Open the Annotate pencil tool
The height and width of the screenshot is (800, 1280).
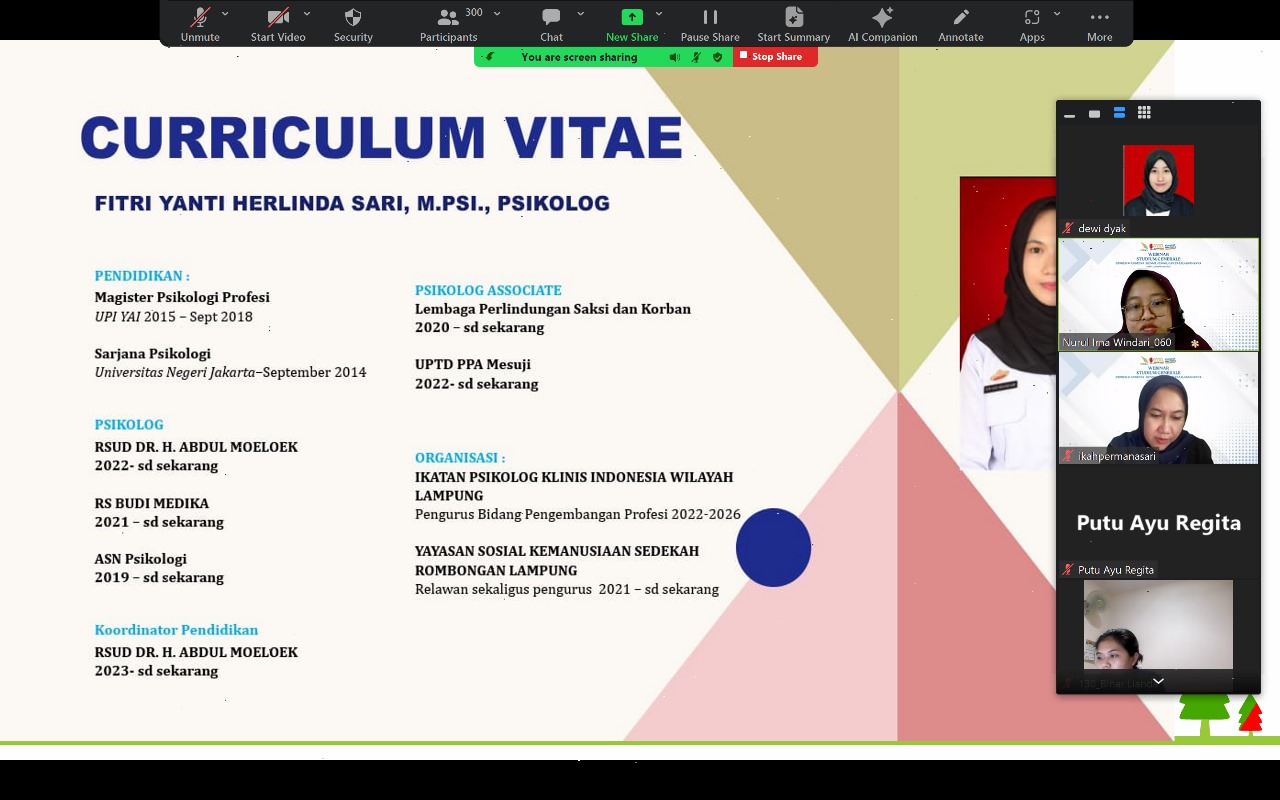pos(960,23)
